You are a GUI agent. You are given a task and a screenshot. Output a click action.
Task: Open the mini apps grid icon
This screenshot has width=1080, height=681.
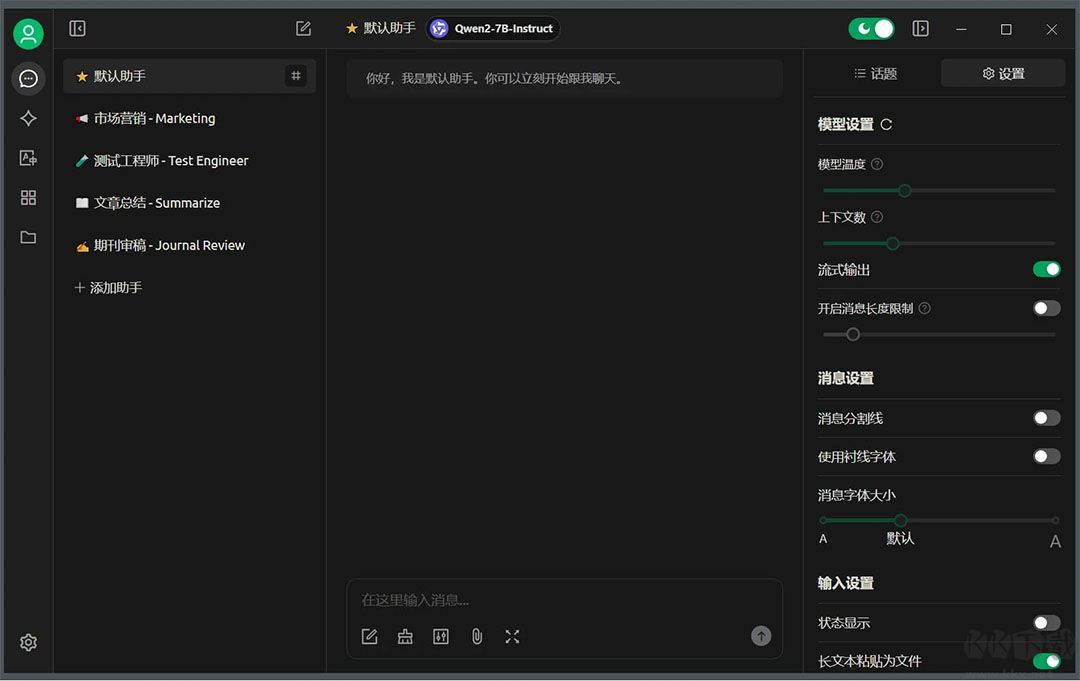click(x=28, y=198)
